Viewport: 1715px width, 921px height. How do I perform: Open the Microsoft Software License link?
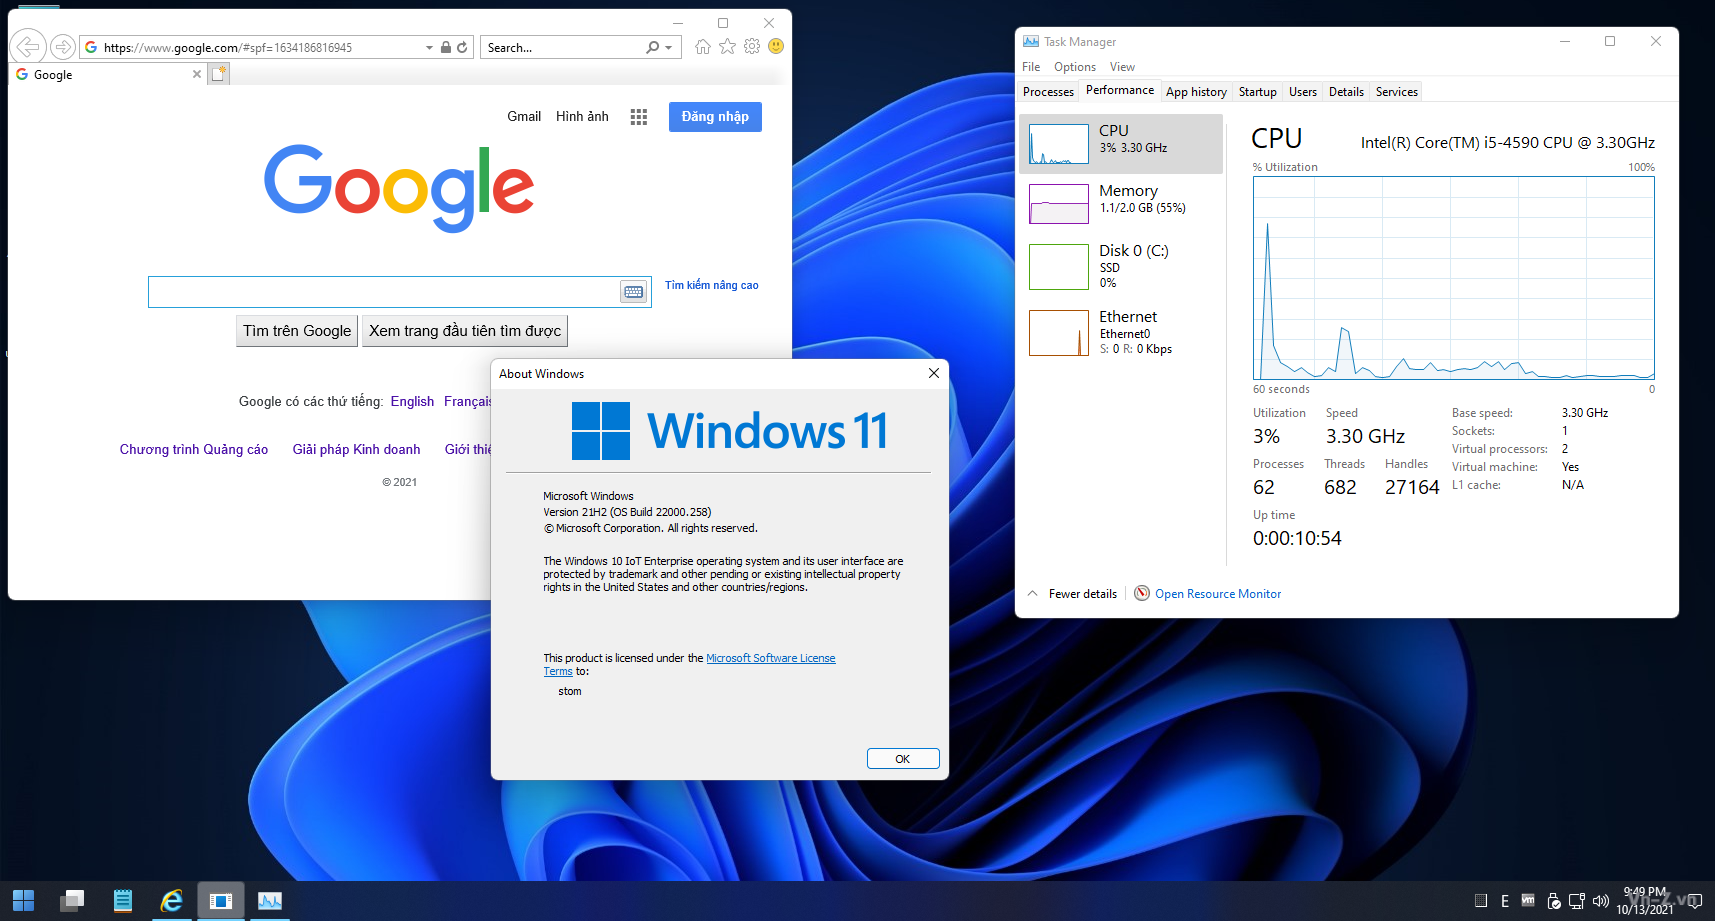[770, 658]
